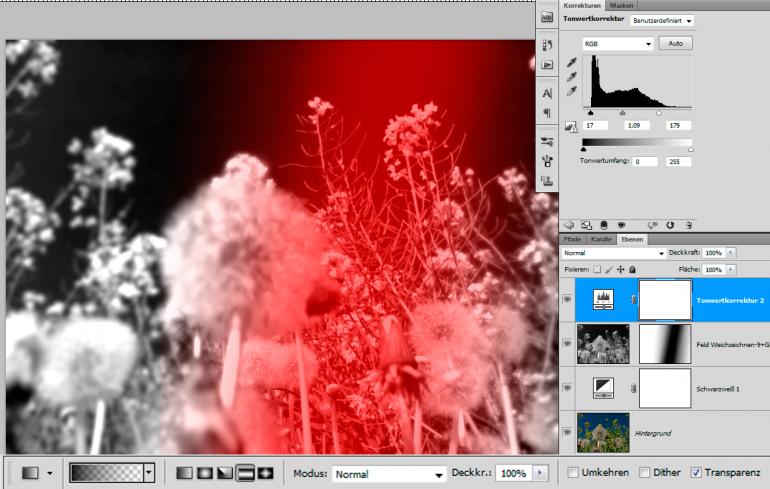770x489 pixels.
Task: Hide the Feld Weichzeichnen layer
Action: pyautogui.click(x=567, y=343)
